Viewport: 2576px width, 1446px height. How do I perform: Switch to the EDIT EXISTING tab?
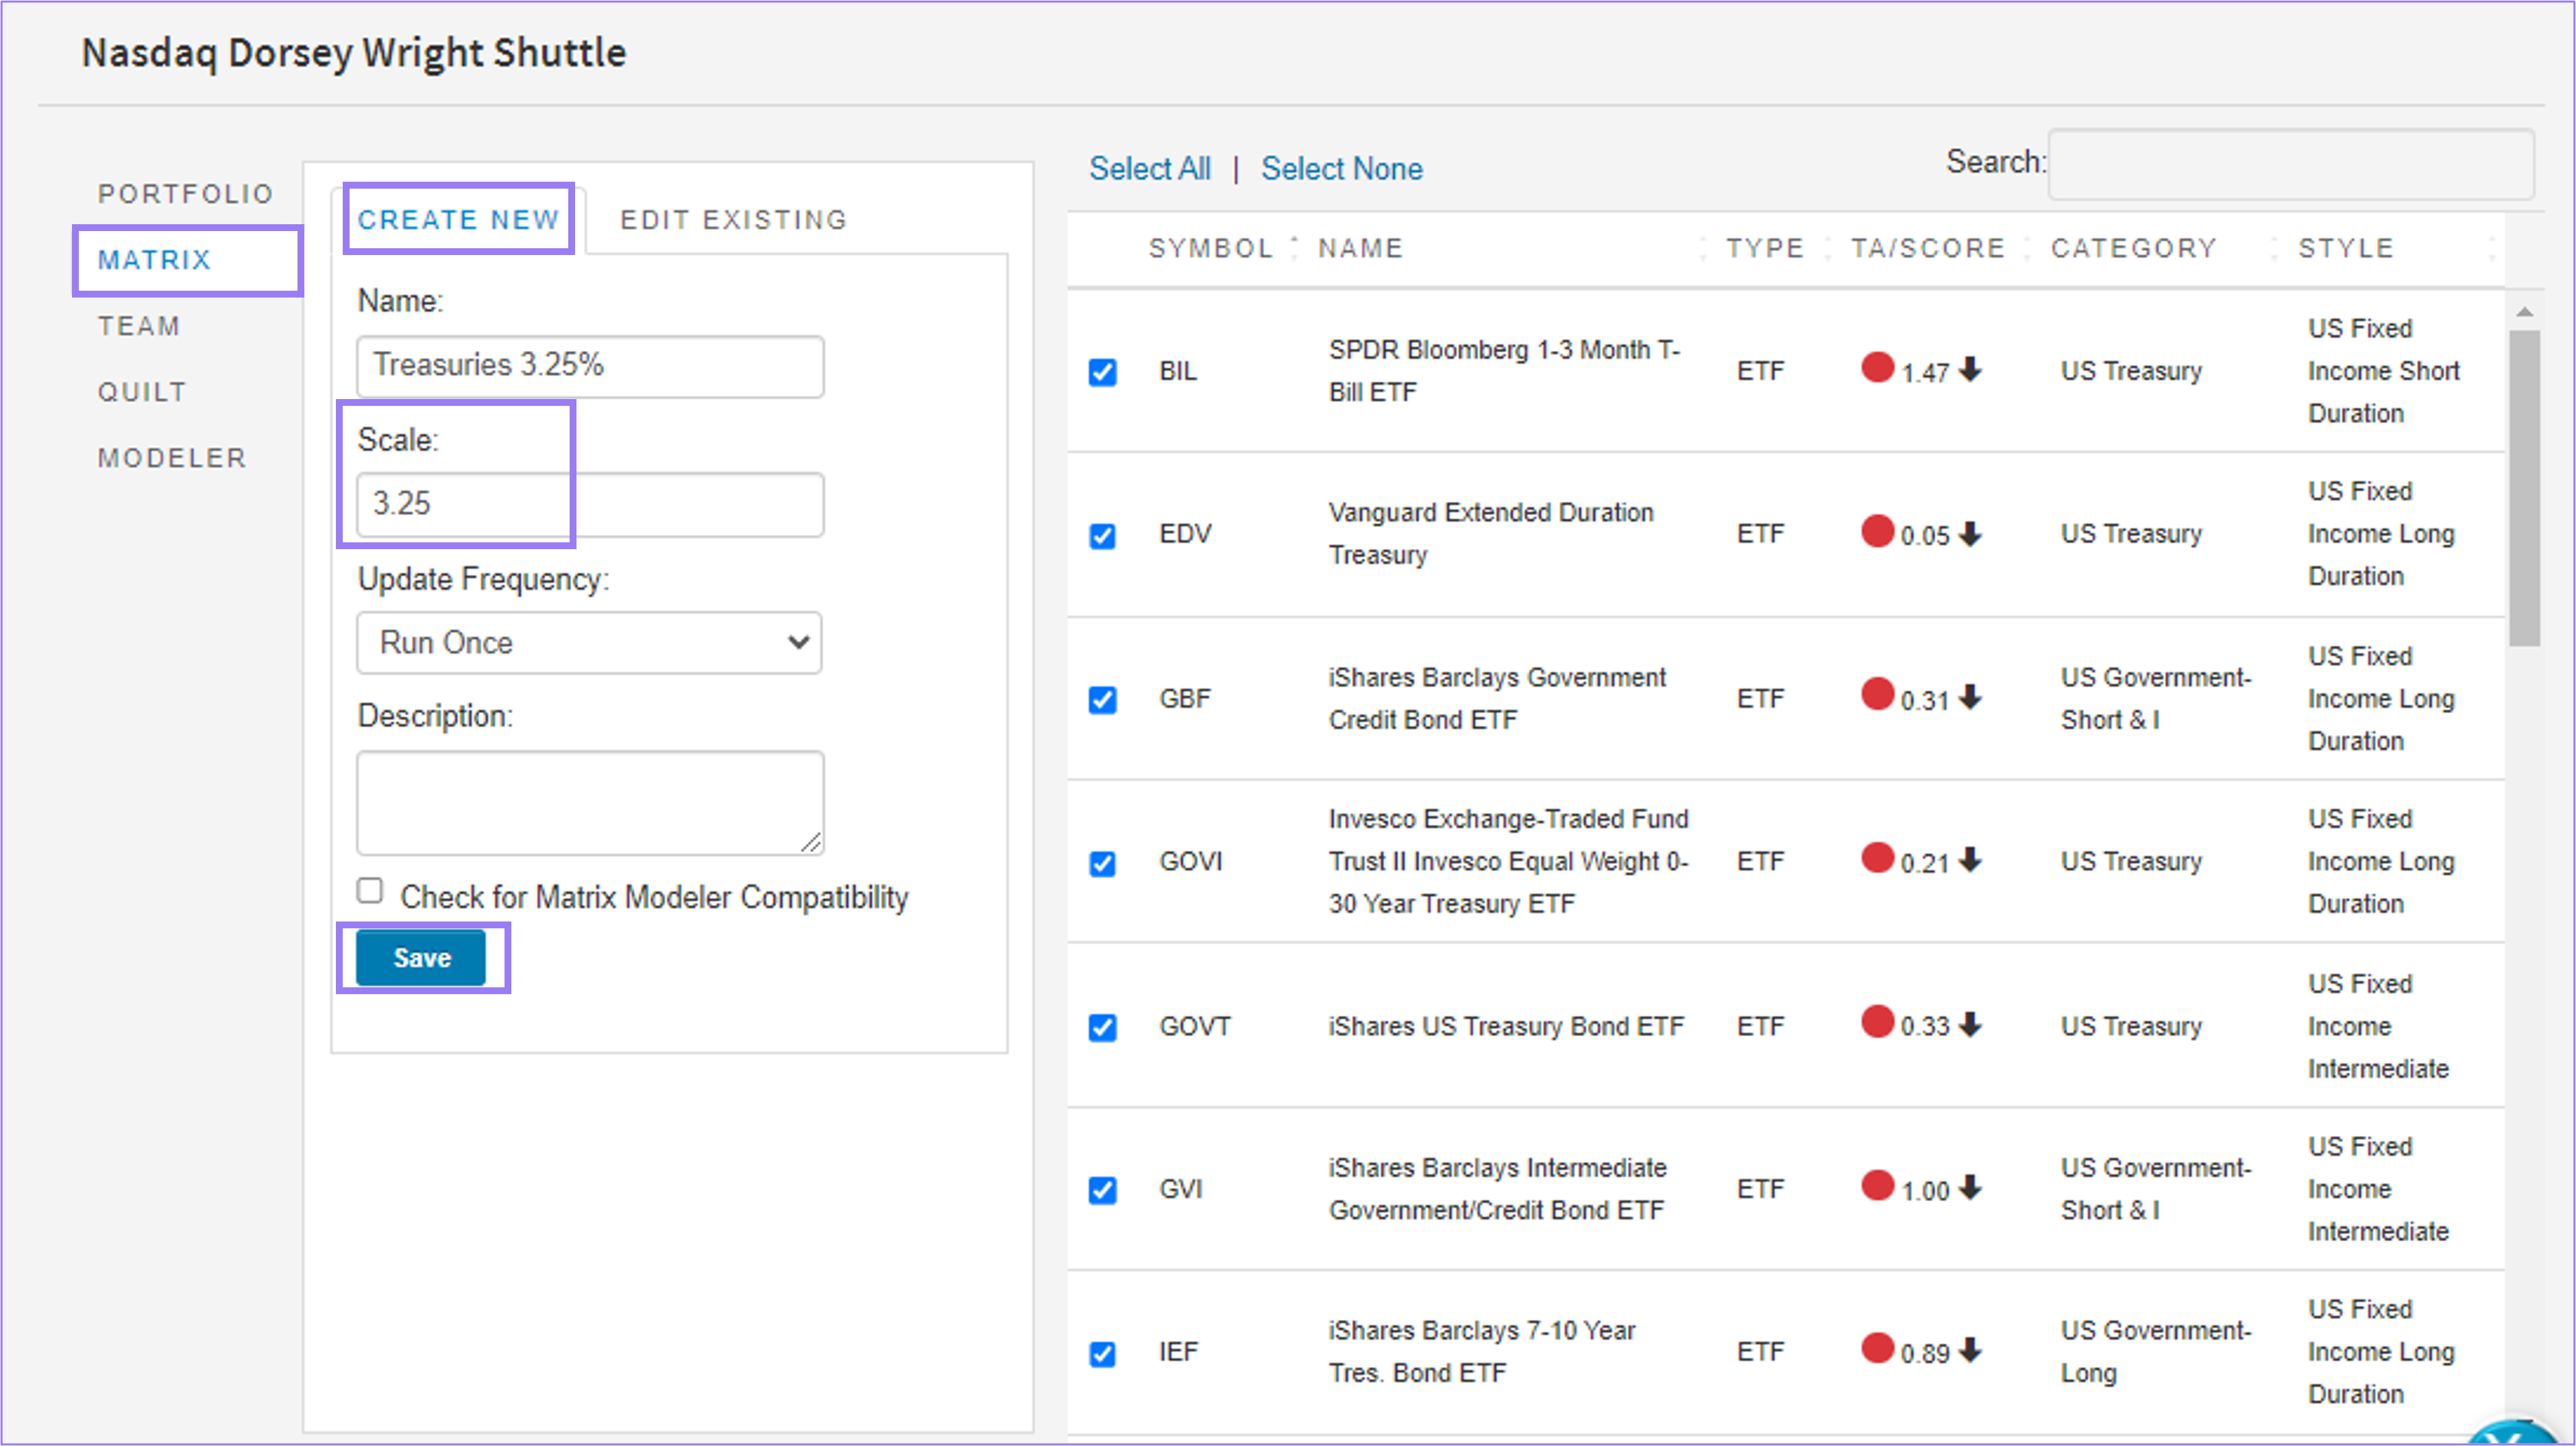[x=733, y=219]
